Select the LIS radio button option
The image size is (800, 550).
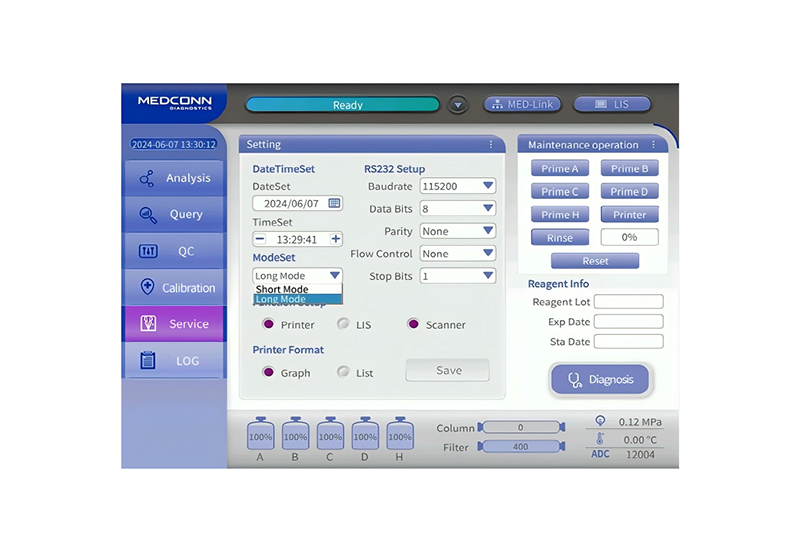coord(343,324)
